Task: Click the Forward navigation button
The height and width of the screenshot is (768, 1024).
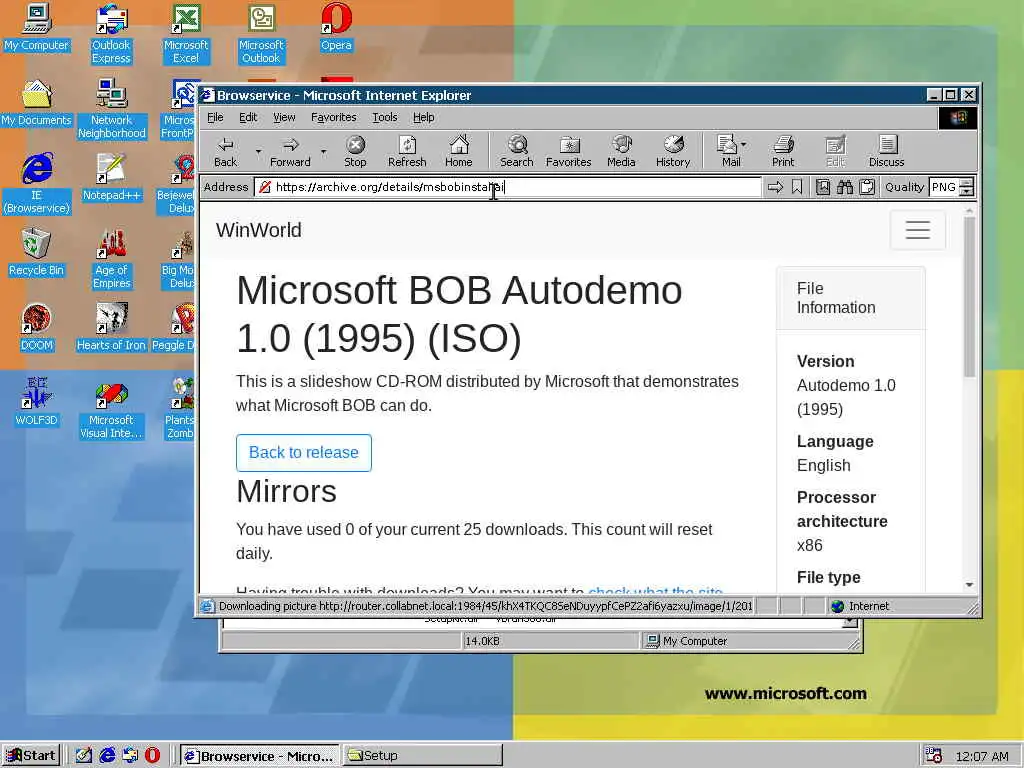Action: (290, 152)
